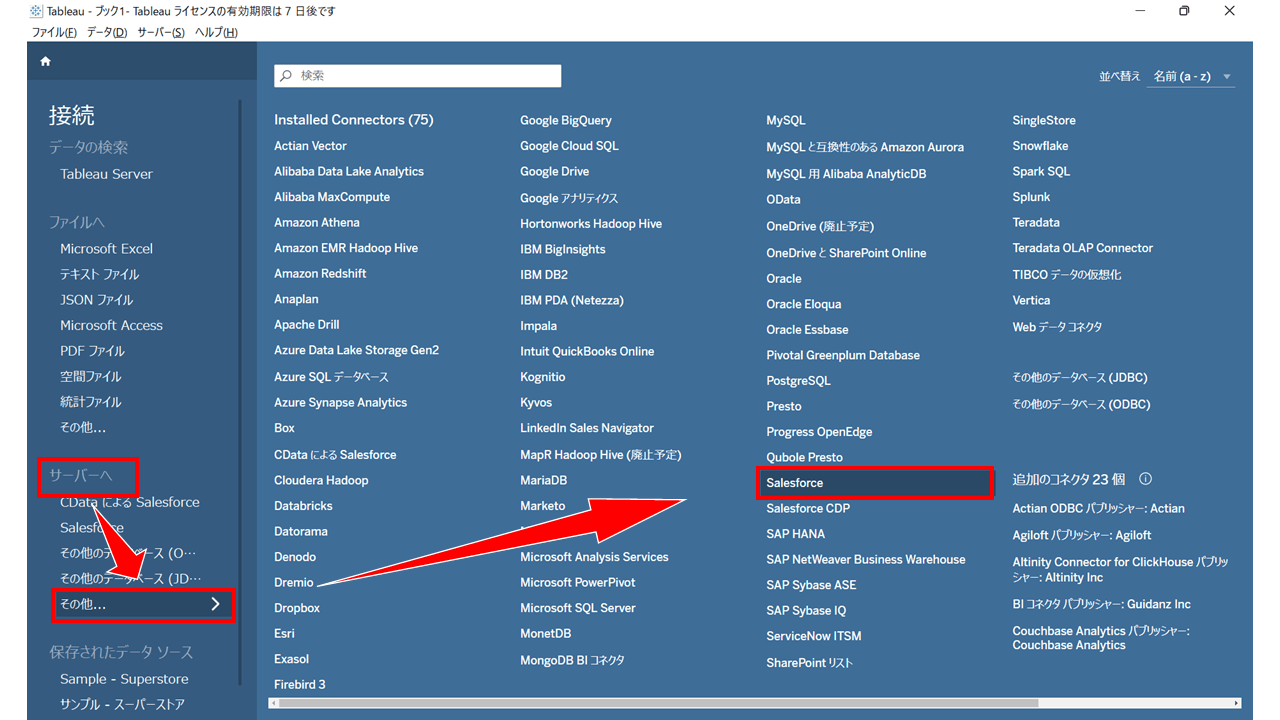Screen dimensions: 1280x720
Task: Open Altinity Connector for ClickHouse
Action: pos(1120,569)
